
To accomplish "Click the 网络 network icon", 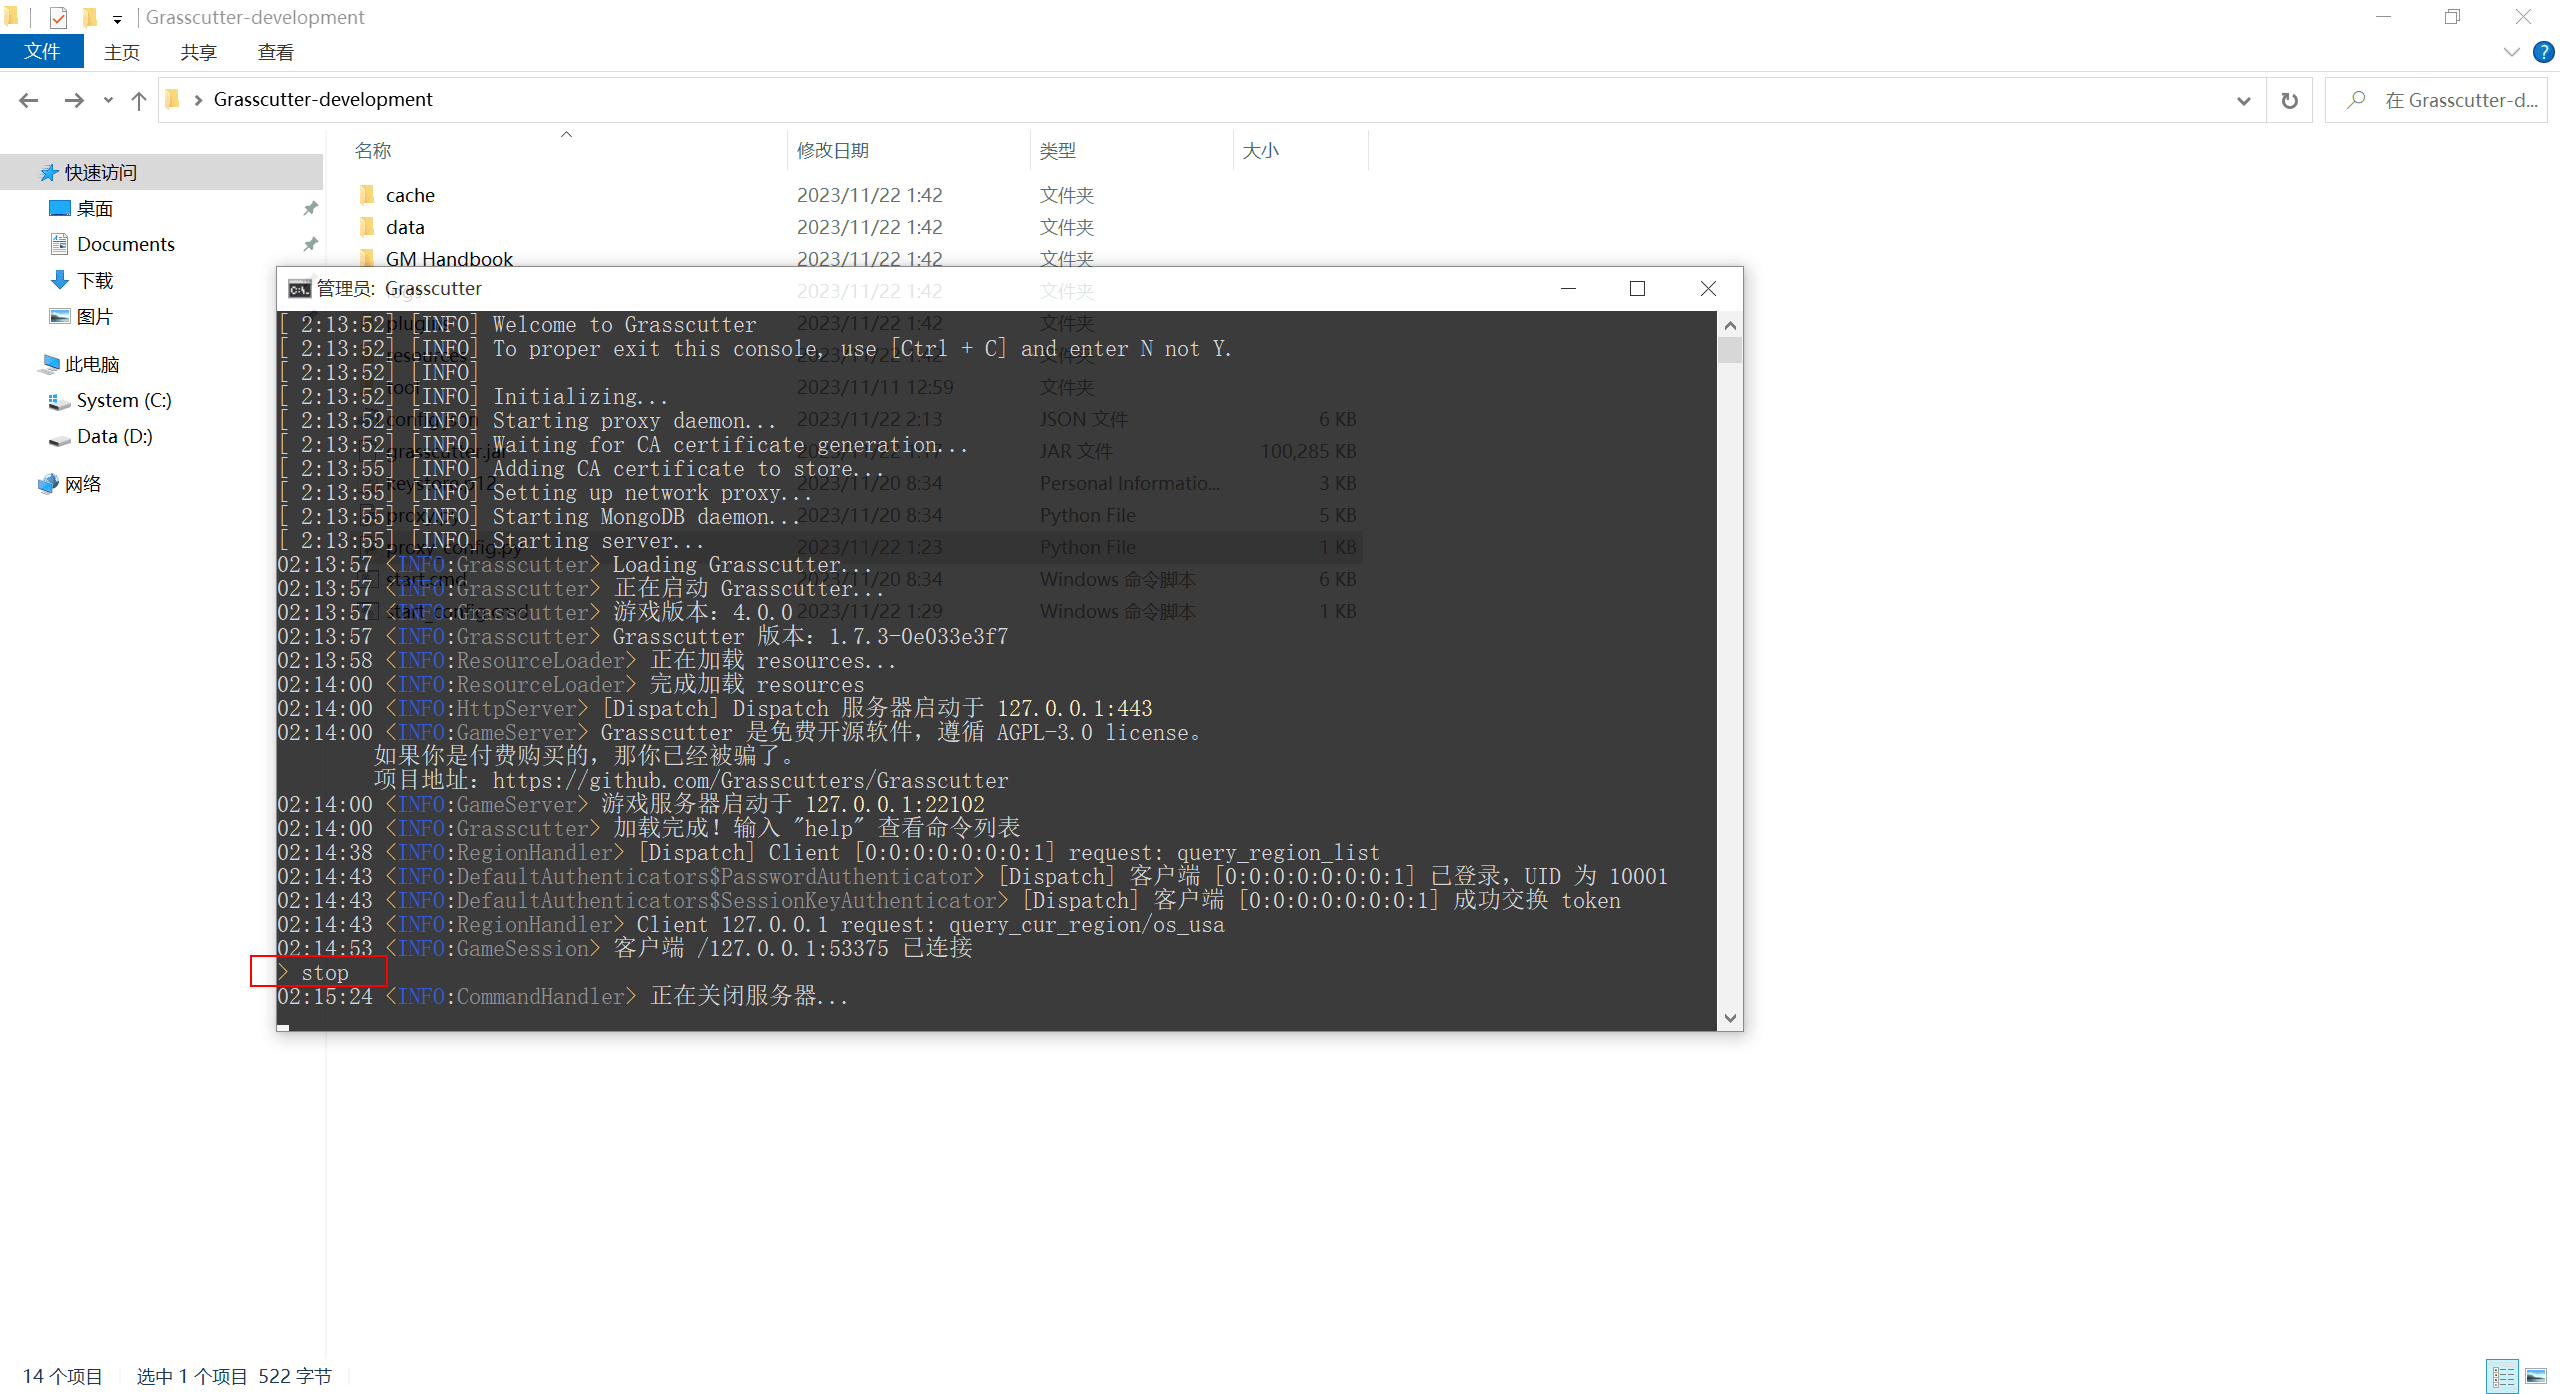I will click(x=48, y=484).
